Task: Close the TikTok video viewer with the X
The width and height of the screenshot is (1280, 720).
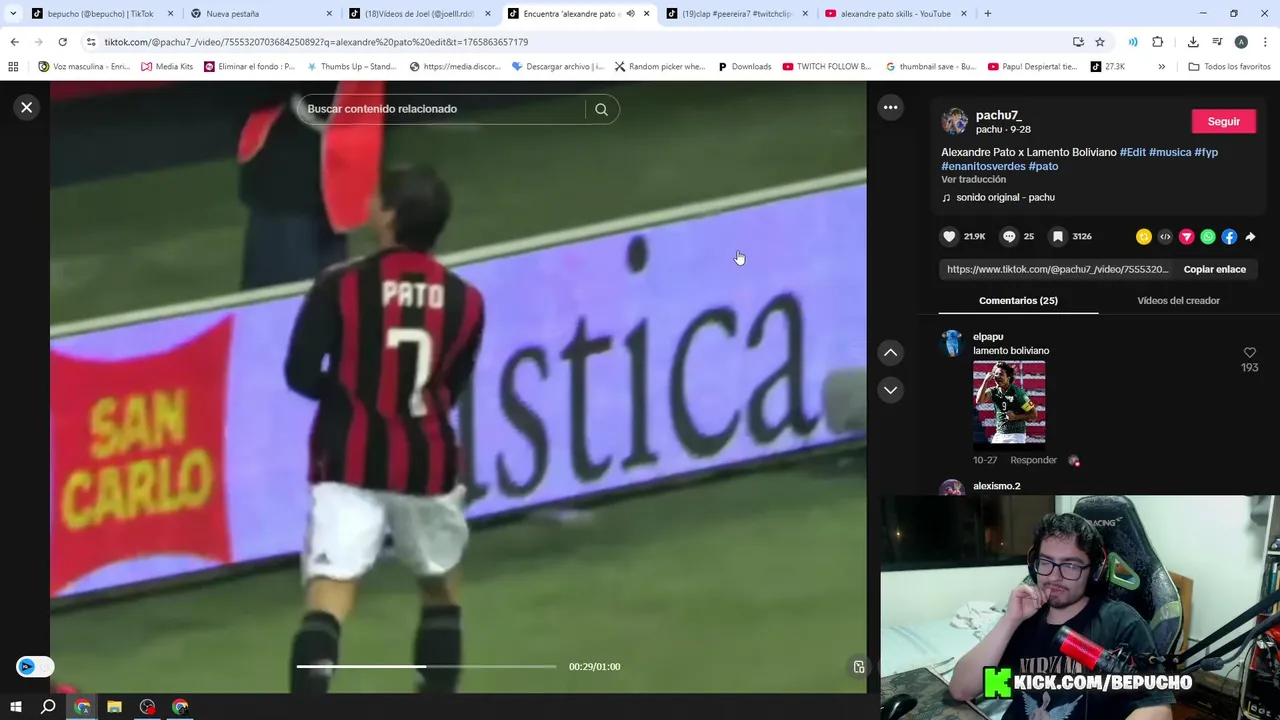Action: coord(27,107)
